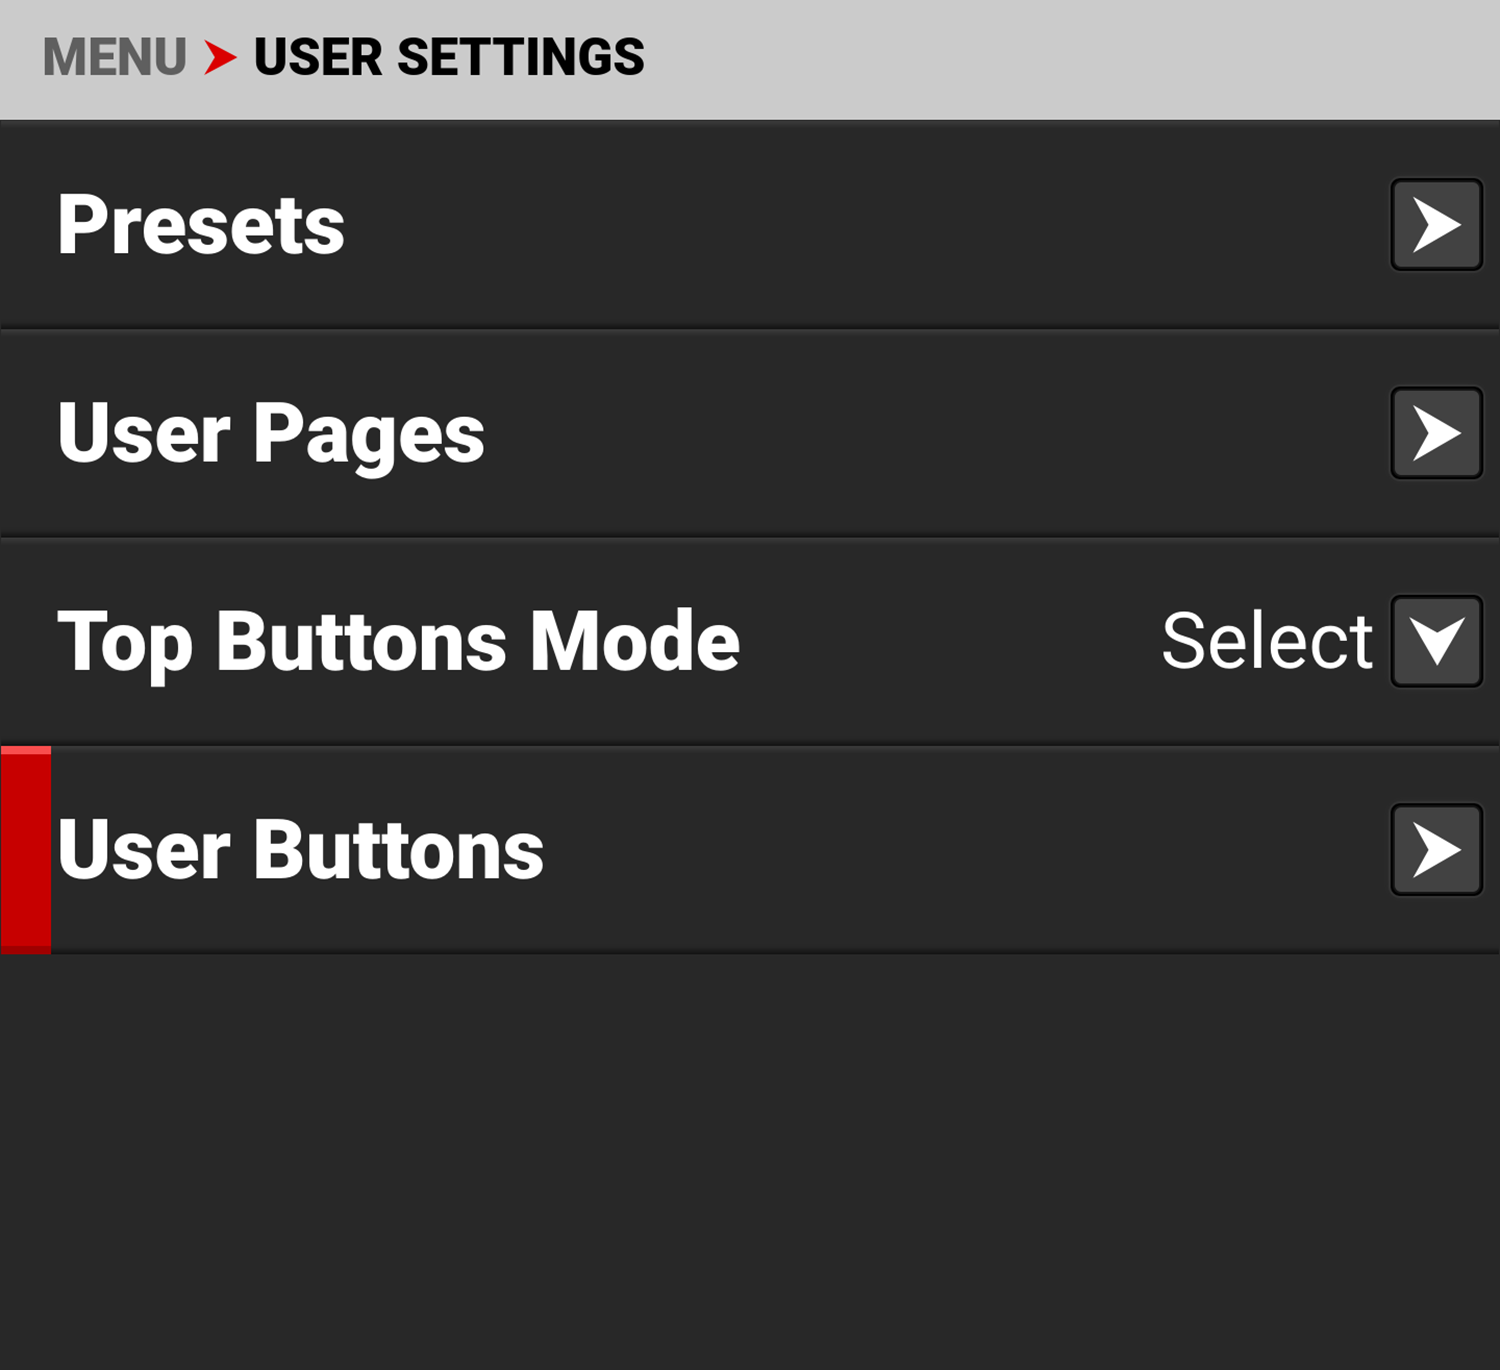Choose the User Buttons label
1500x1370 pixels.
click(x=300, y=850)
